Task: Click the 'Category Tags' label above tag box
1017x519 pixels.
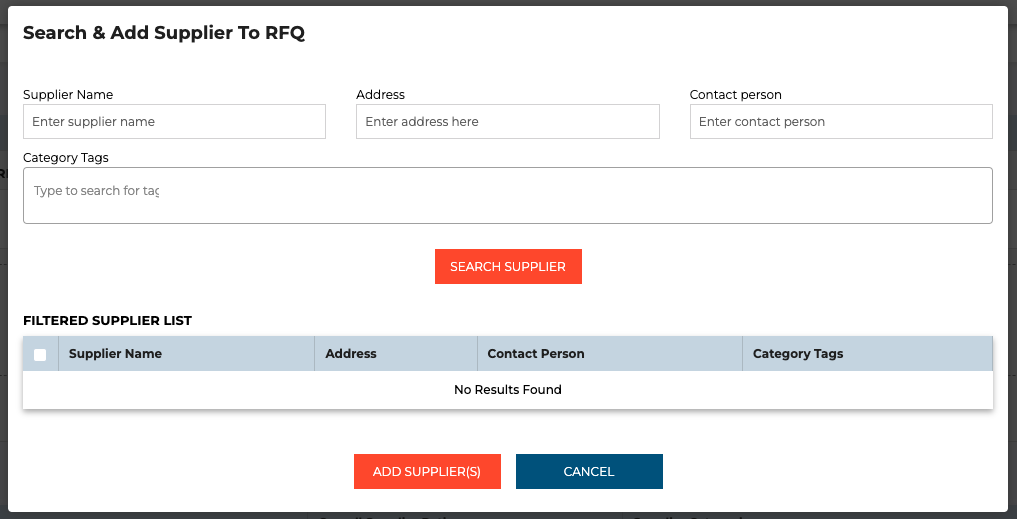Action: [66, 158]
